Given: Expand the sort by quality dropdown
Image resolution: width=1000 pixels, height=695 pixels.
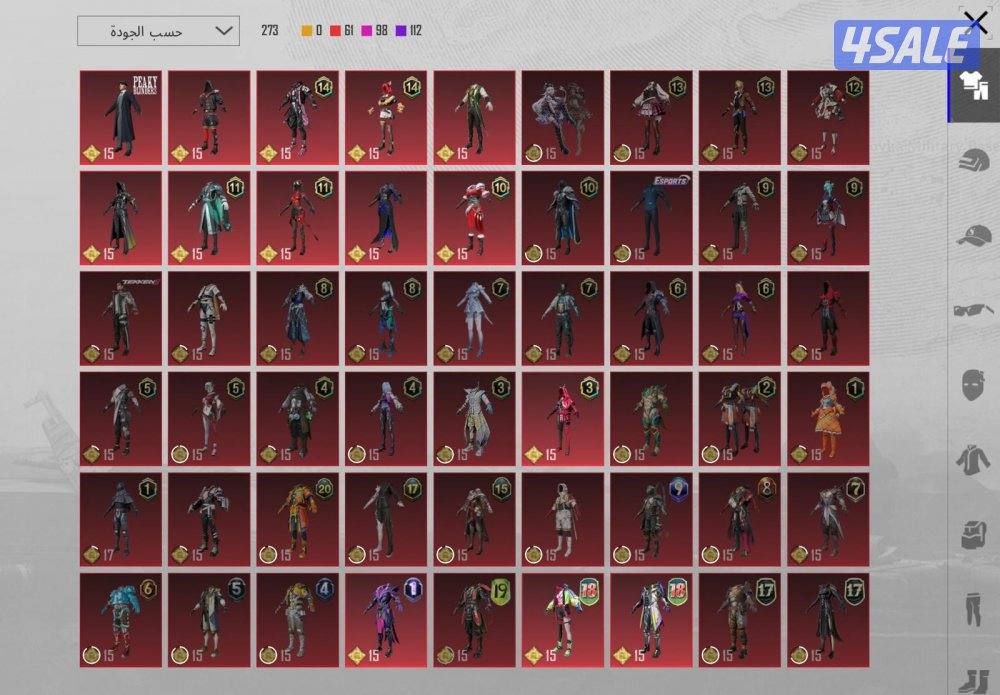Looking at the screenshot, I should (158, 31).
